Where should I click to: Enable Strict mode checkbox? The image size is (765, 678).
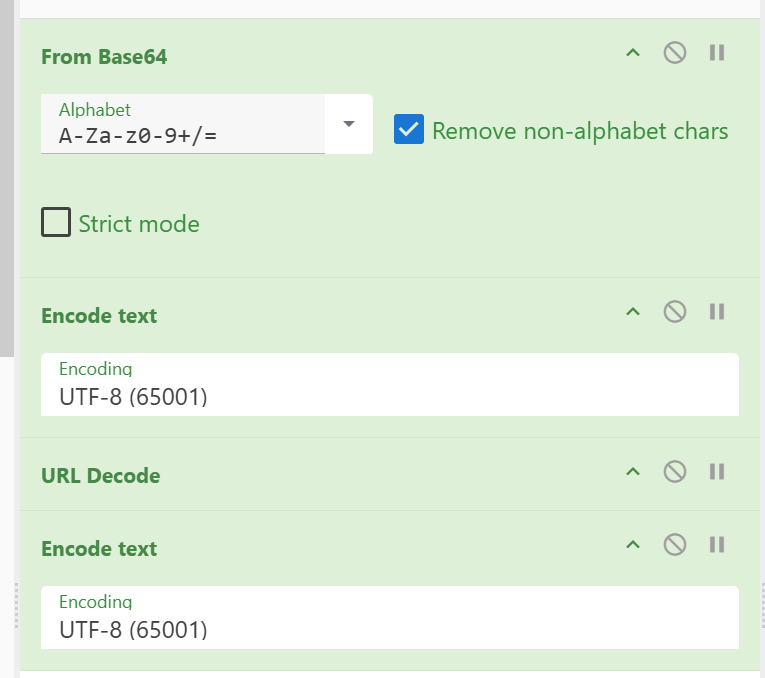click(56, 222)
